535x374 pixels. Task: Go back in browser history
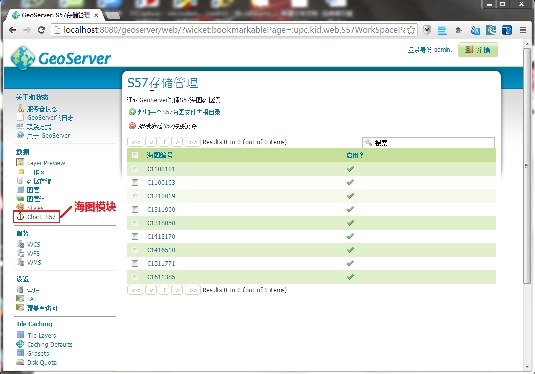click(13, 30)
